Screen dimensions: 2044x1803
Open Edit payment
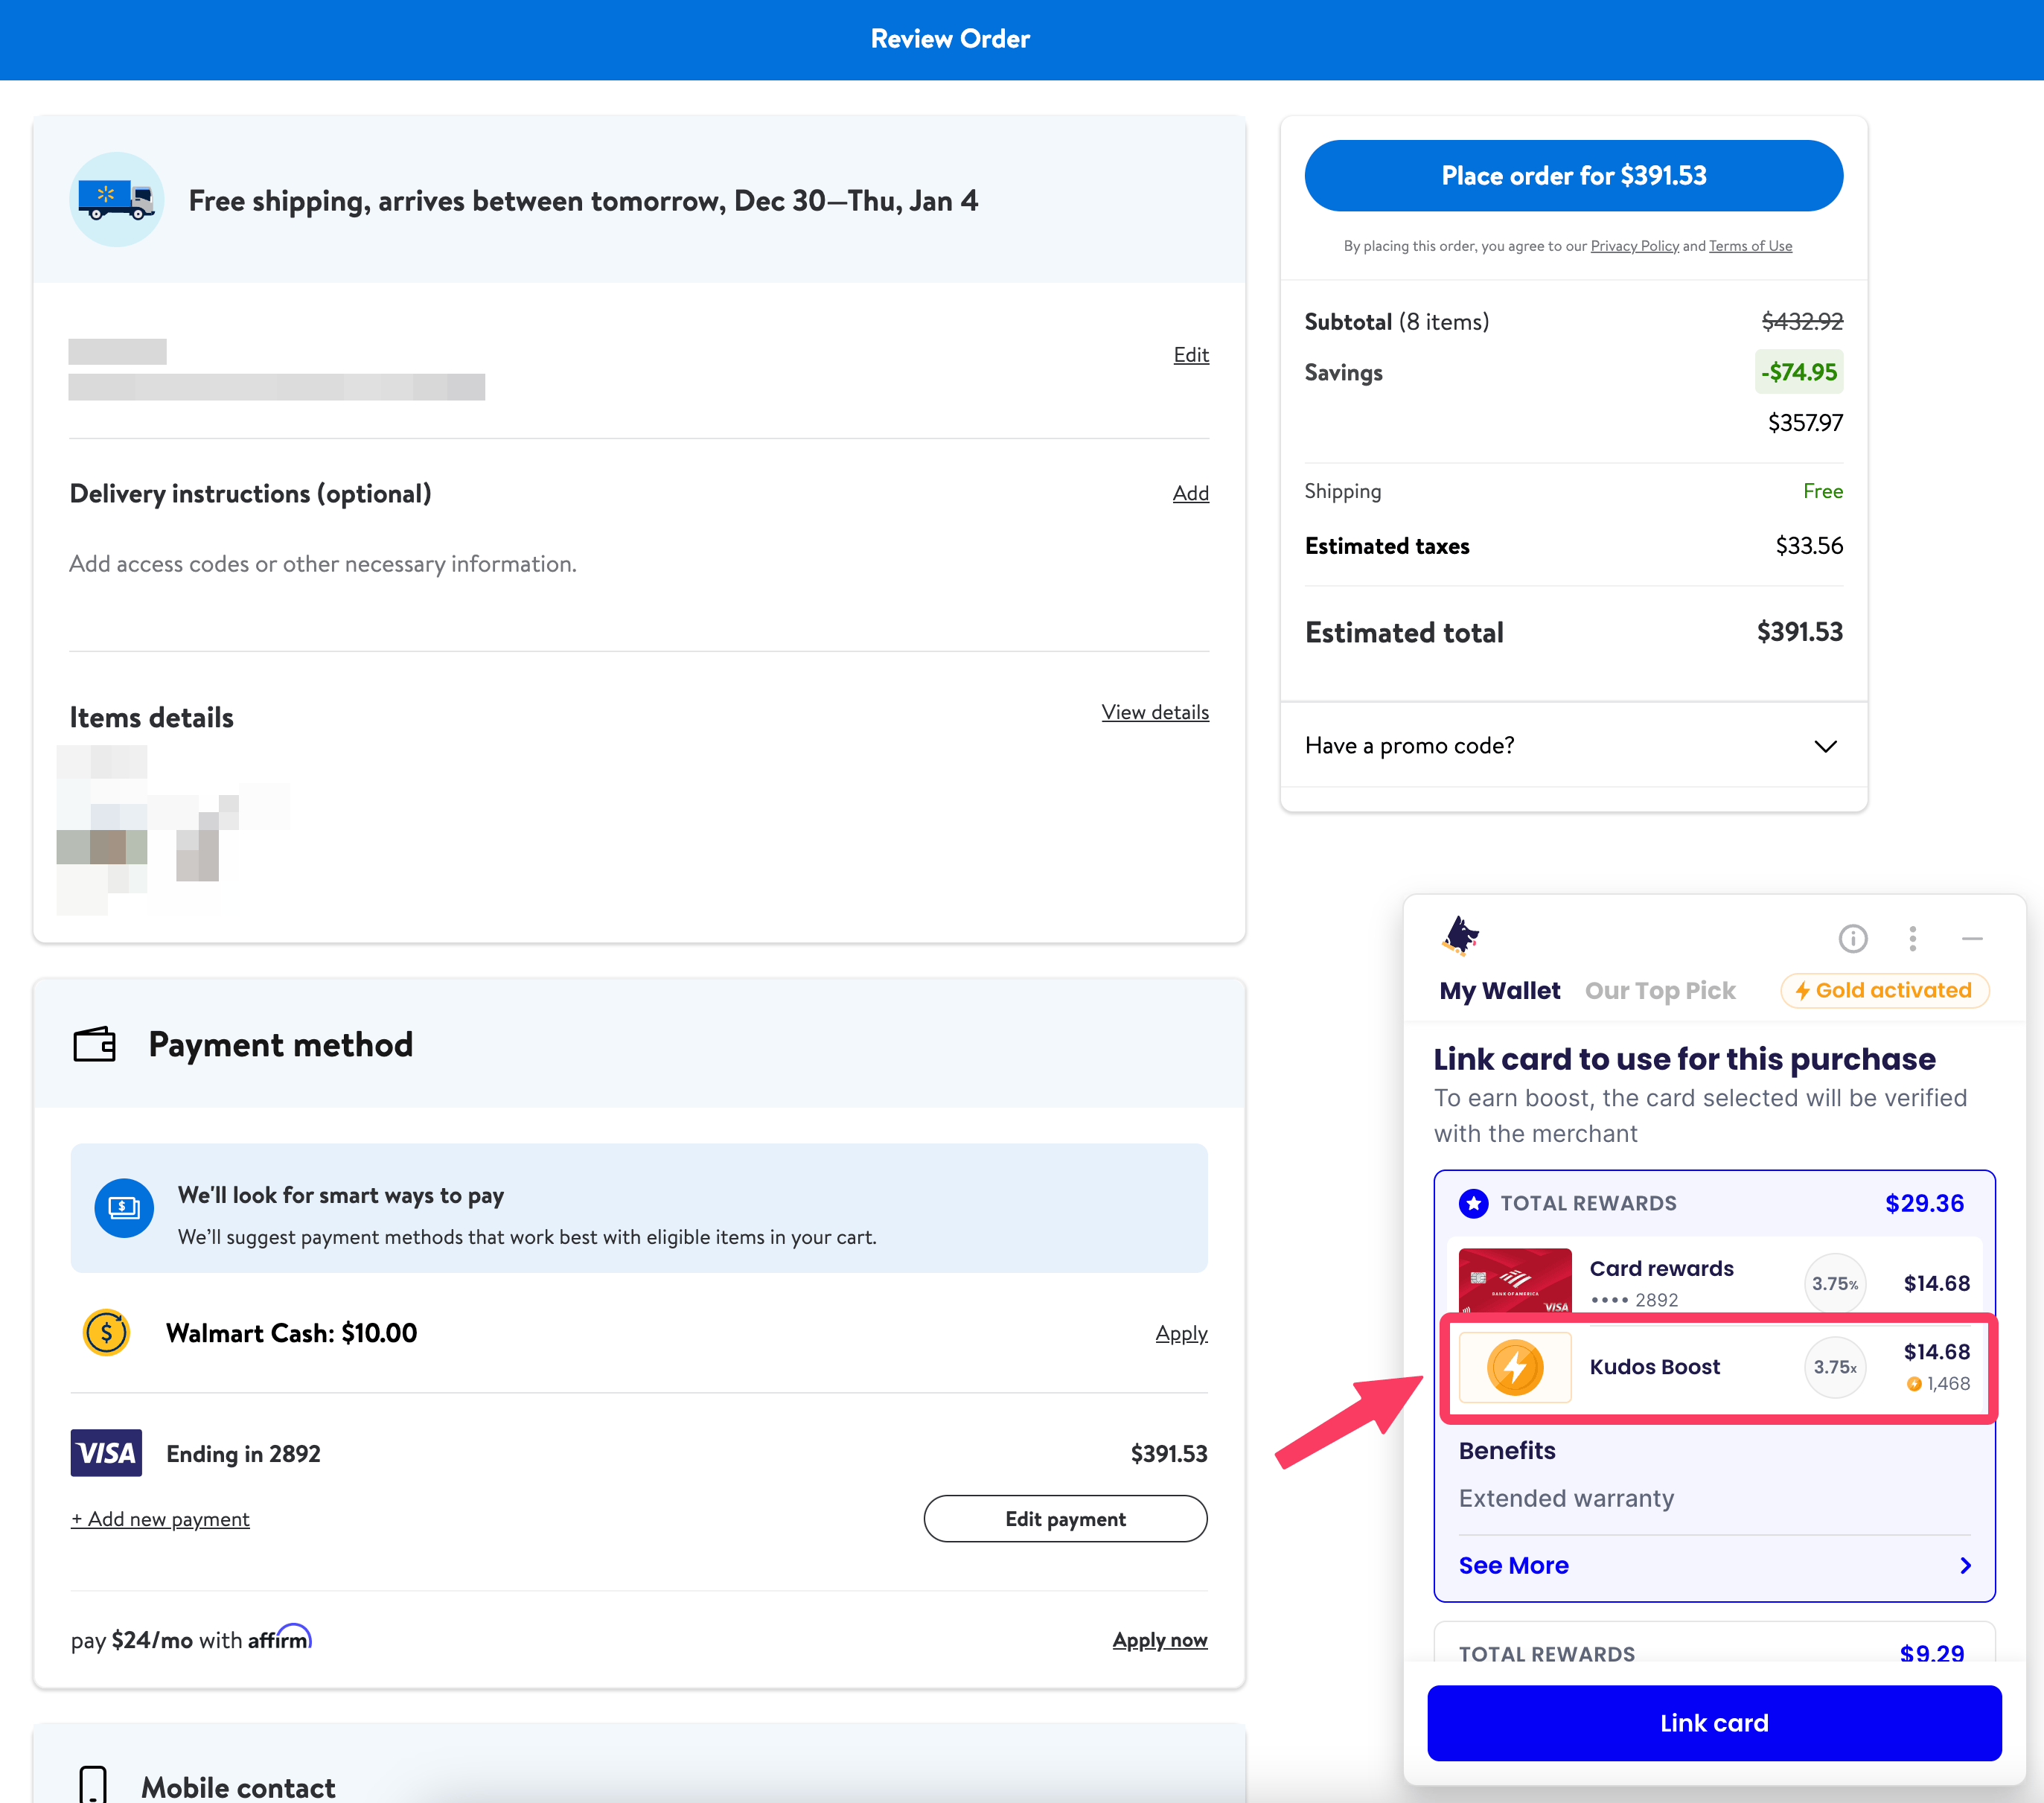pos(1065,1519)
